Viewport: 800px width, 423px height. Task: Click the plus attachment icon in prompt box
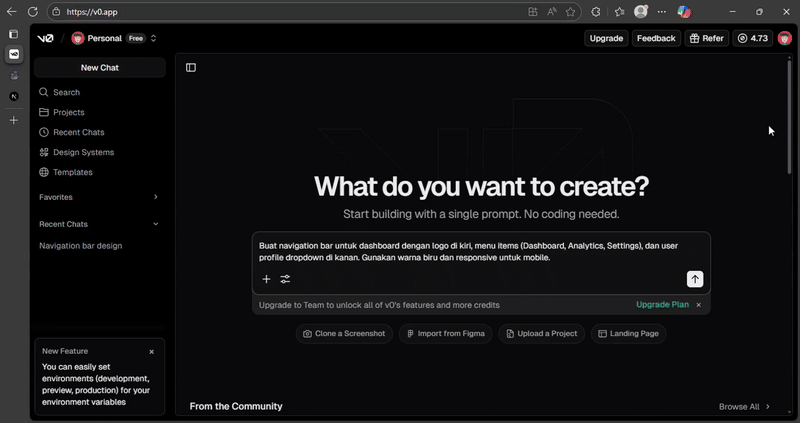tap(266, 279)
